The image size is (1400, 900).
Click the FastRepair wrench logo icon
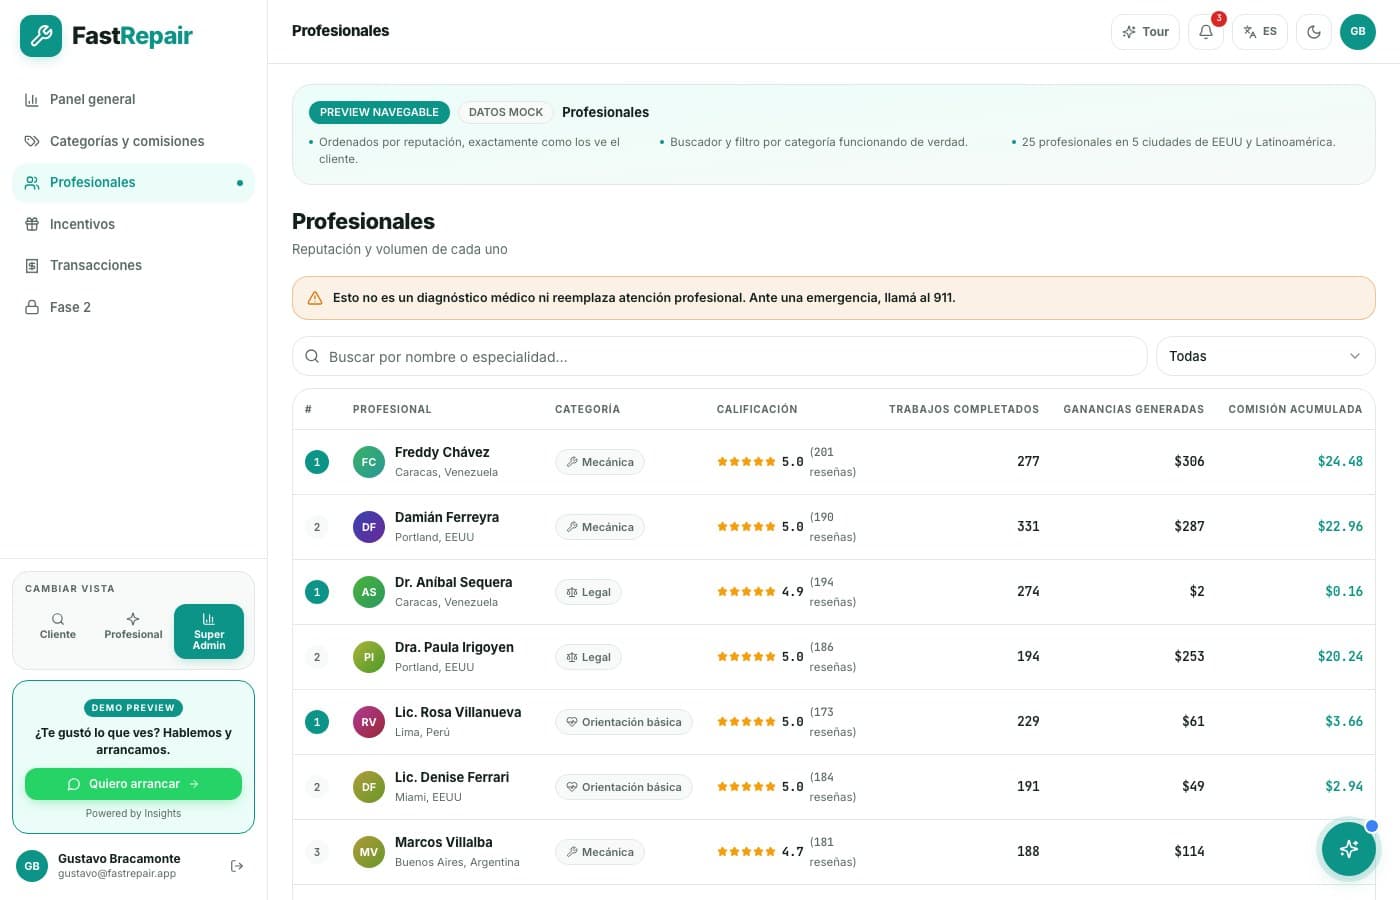pos(41,36)
